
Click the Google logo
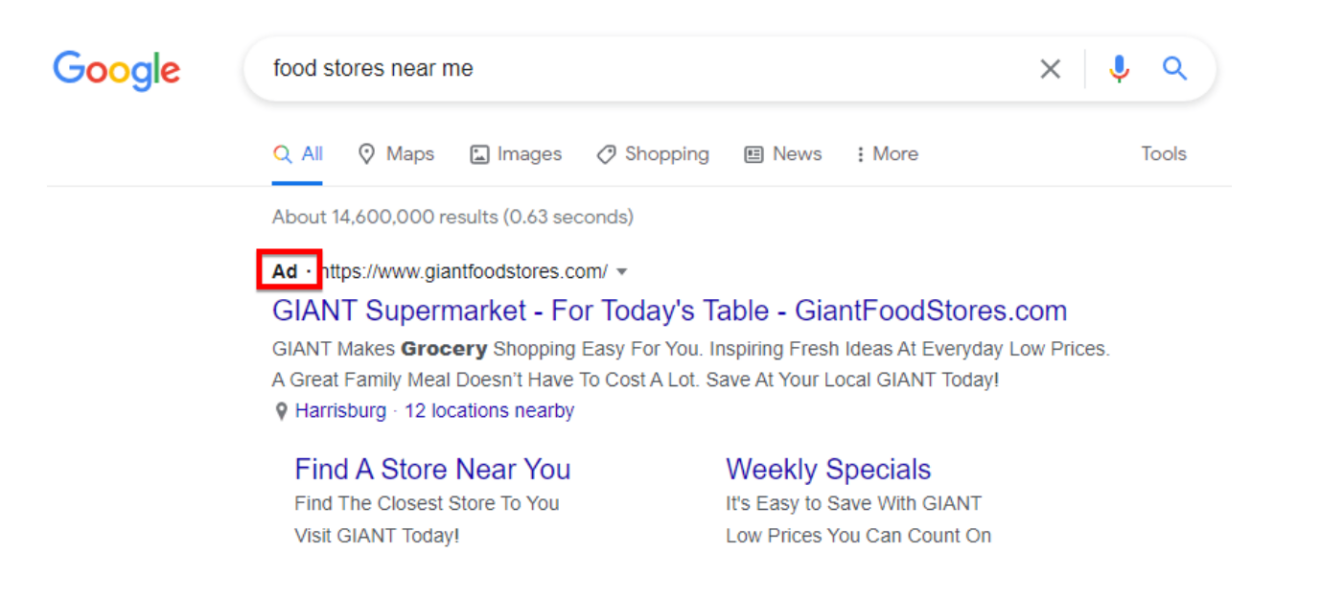[x=116, y=70]
